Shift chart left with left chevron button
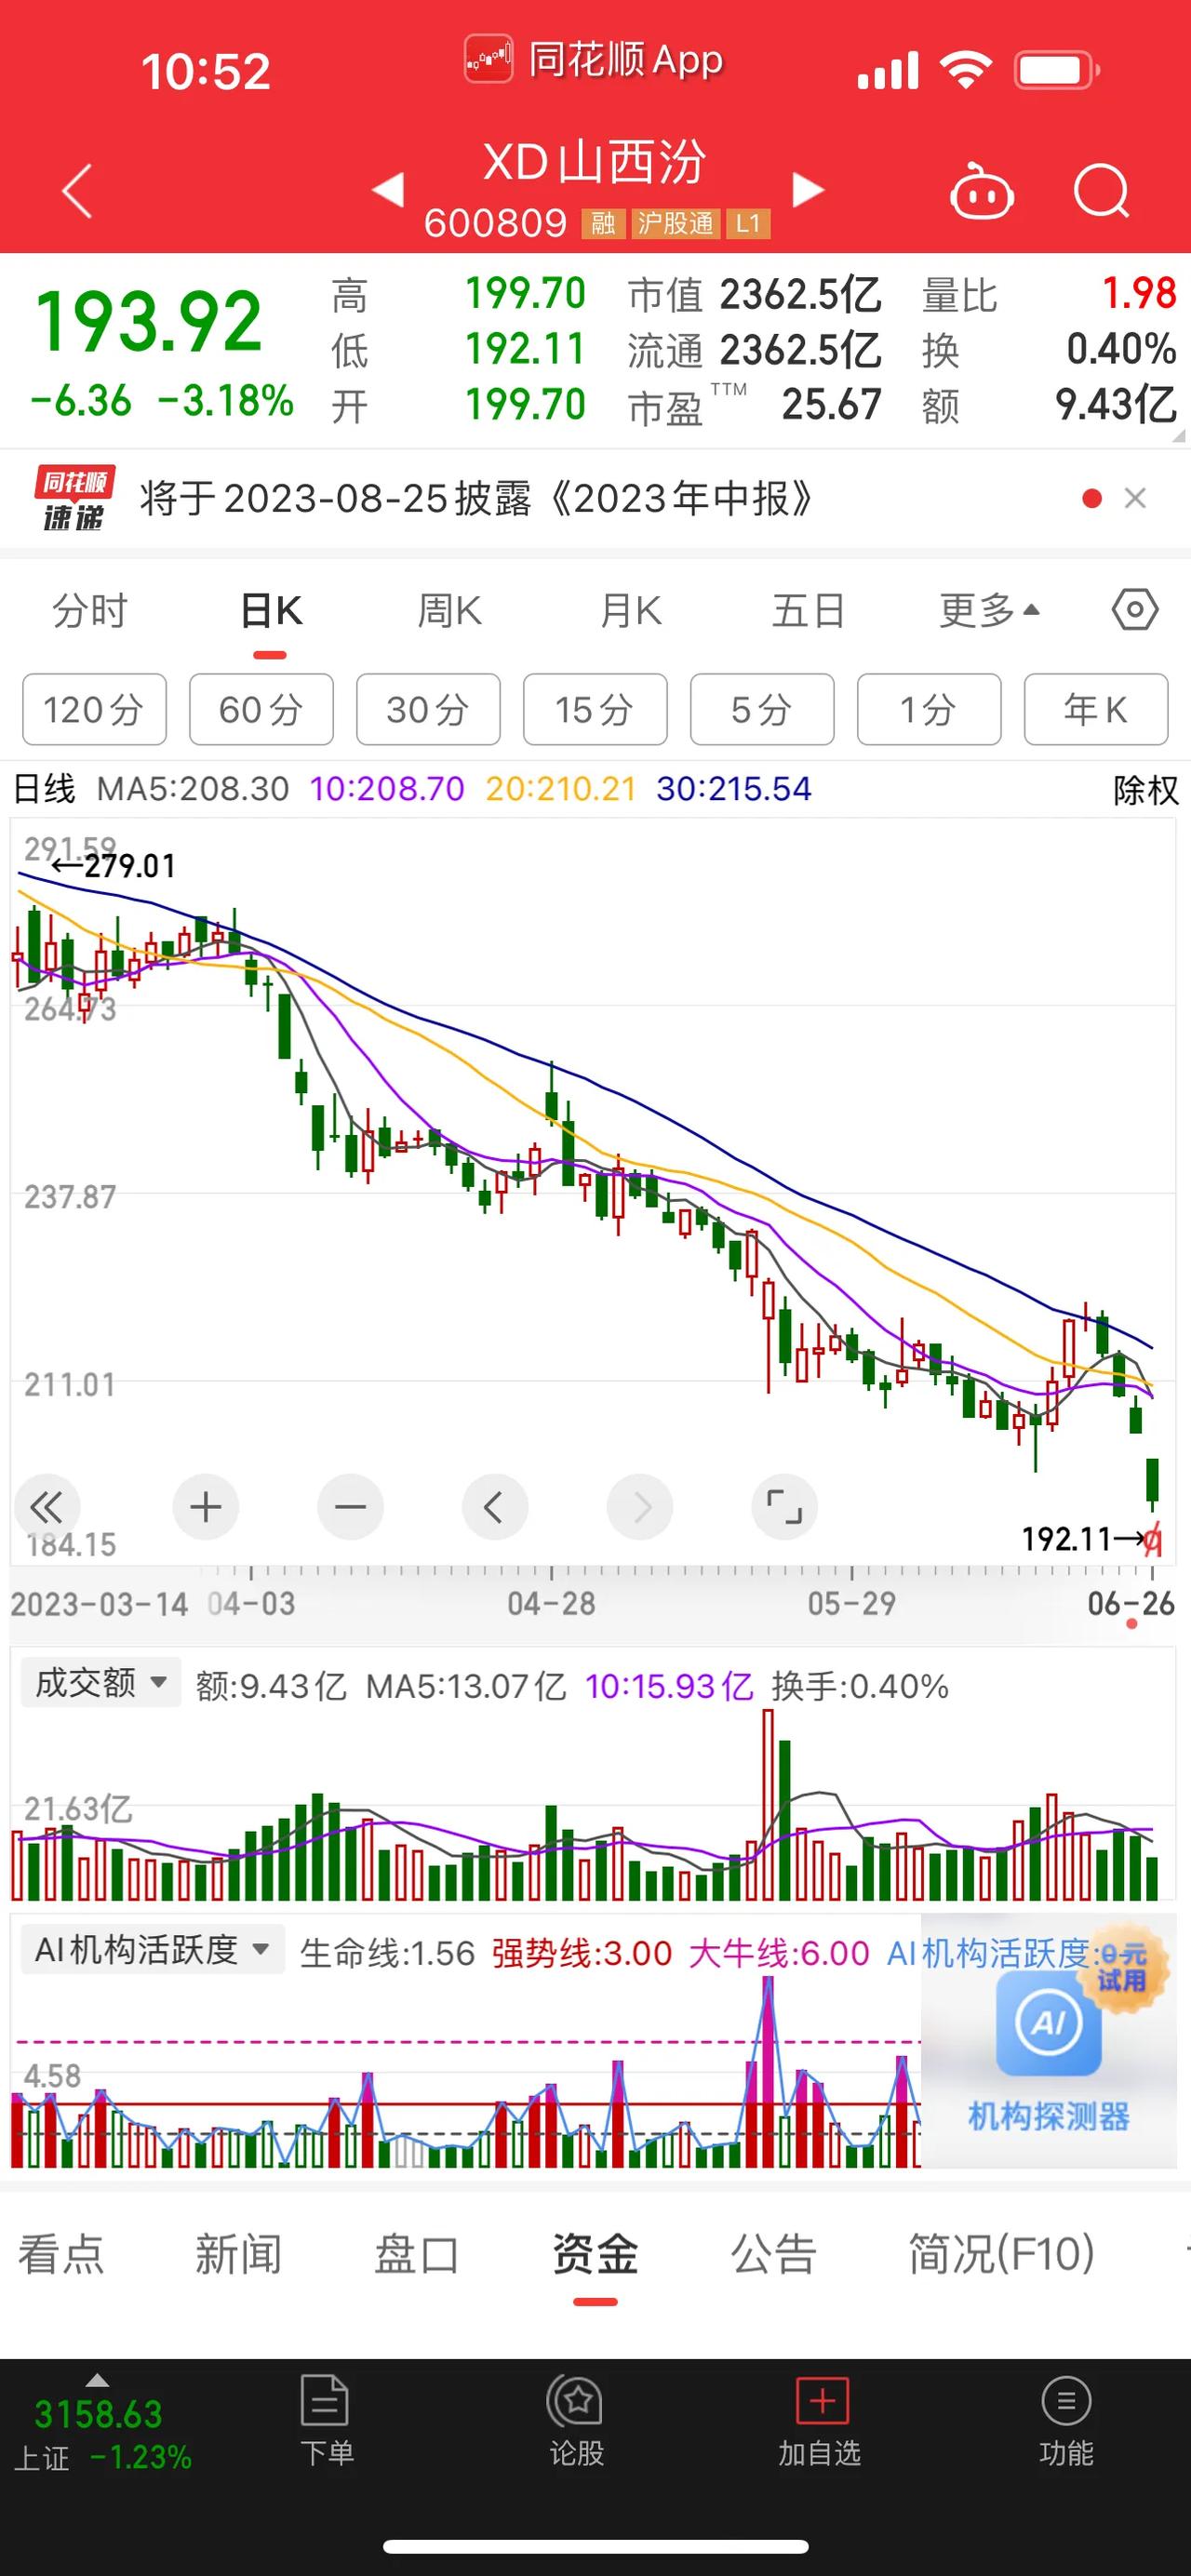1191x2576 pixels. 495,1507
